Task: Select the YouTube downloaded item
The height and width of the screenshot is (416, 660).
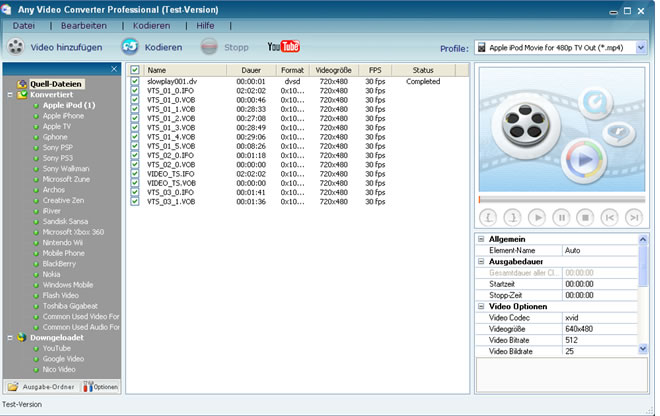Action: coord(56,348)
